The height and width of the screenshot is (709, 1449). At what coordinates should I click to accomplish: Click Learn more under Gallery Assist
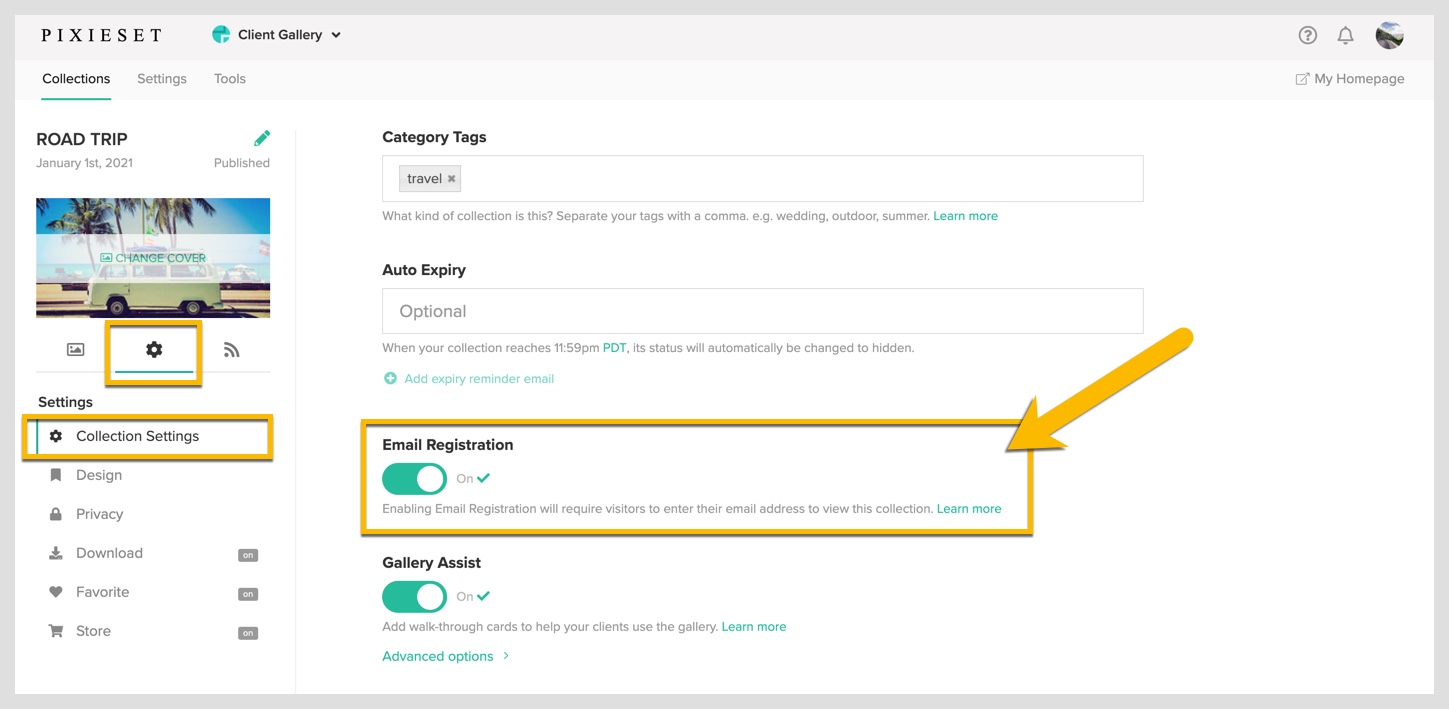pos(754,627)
